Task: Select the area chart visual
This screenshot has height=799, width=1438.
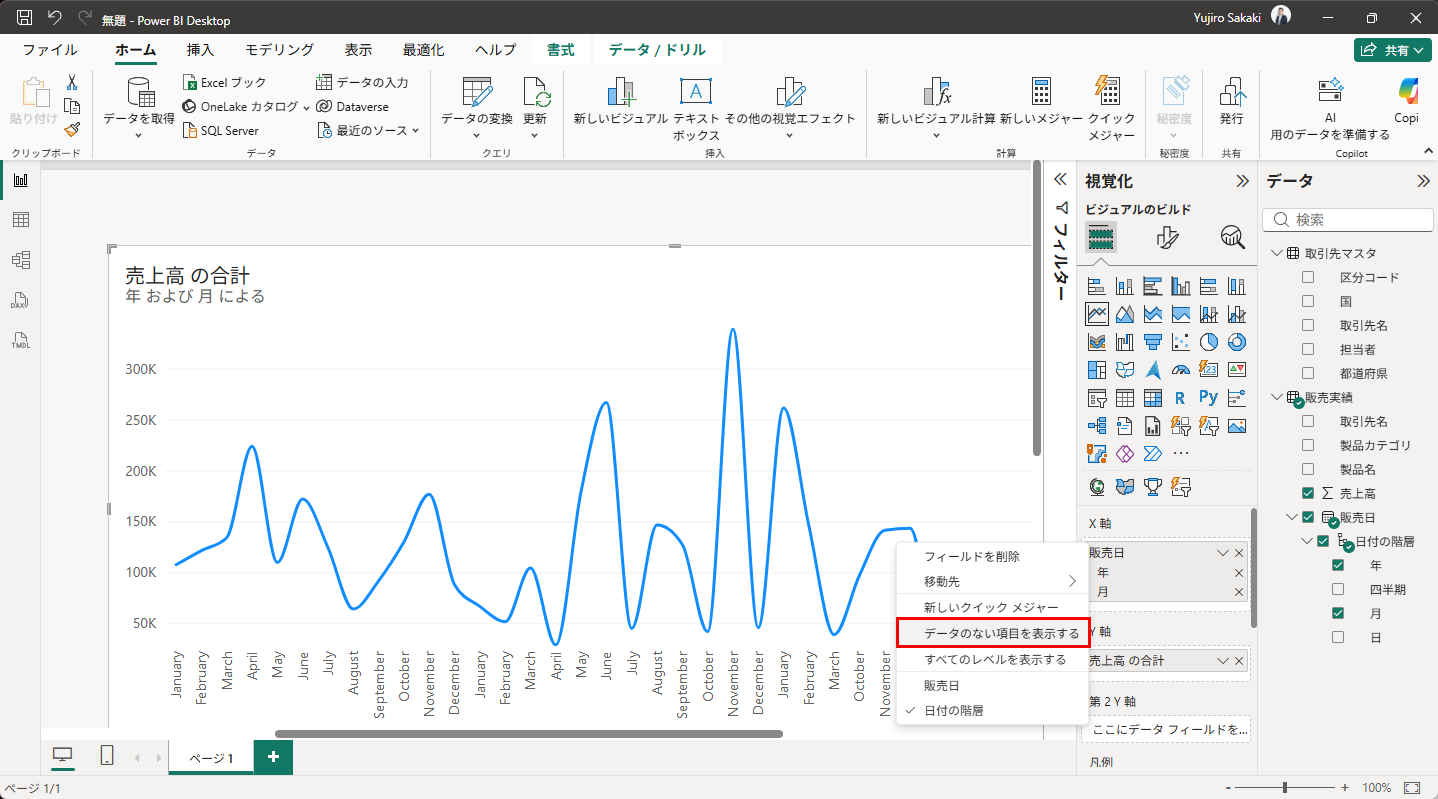Action: click(x=1124, y=314)
